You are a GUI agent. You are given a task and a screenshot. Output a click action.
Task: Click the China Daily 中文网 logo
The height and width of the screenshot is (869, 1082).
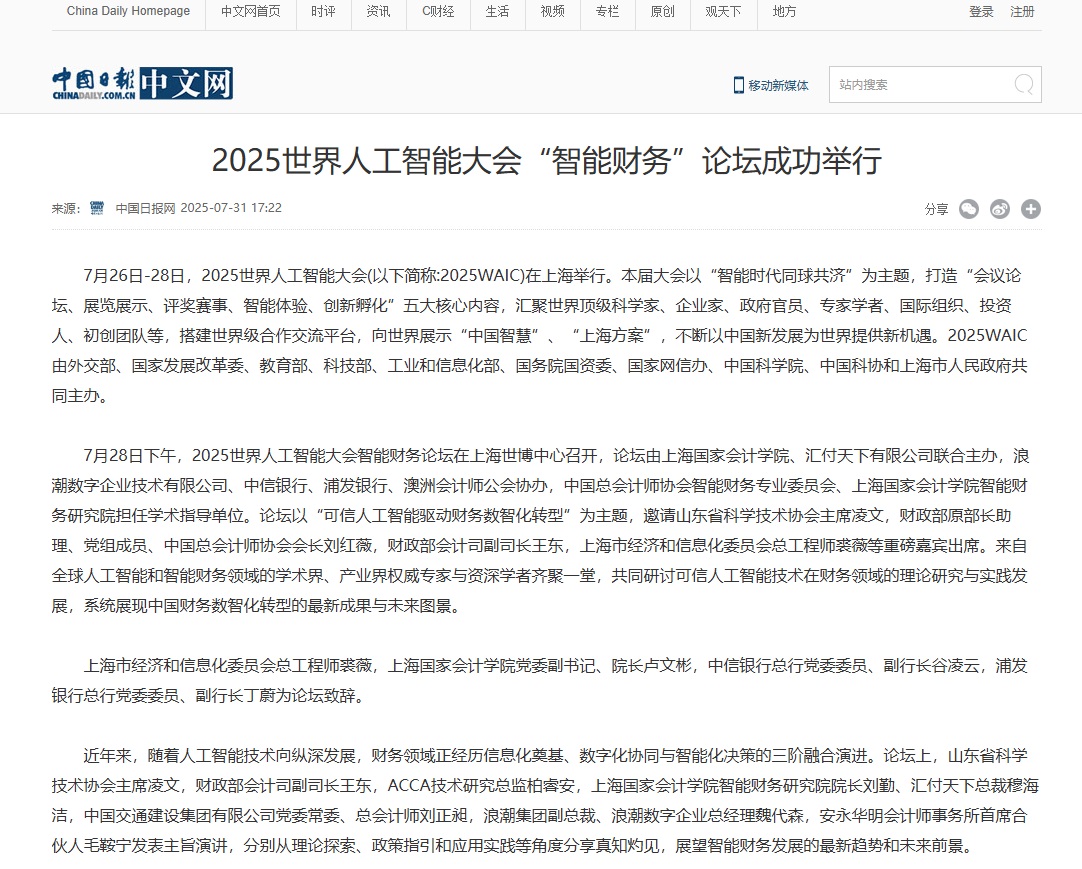[143, 84]
